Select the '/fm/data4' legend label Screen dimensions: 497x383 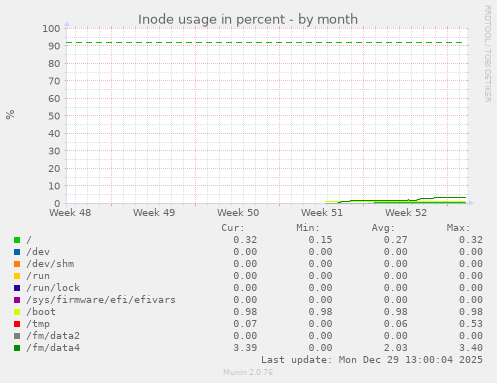(x=53, y=348)
